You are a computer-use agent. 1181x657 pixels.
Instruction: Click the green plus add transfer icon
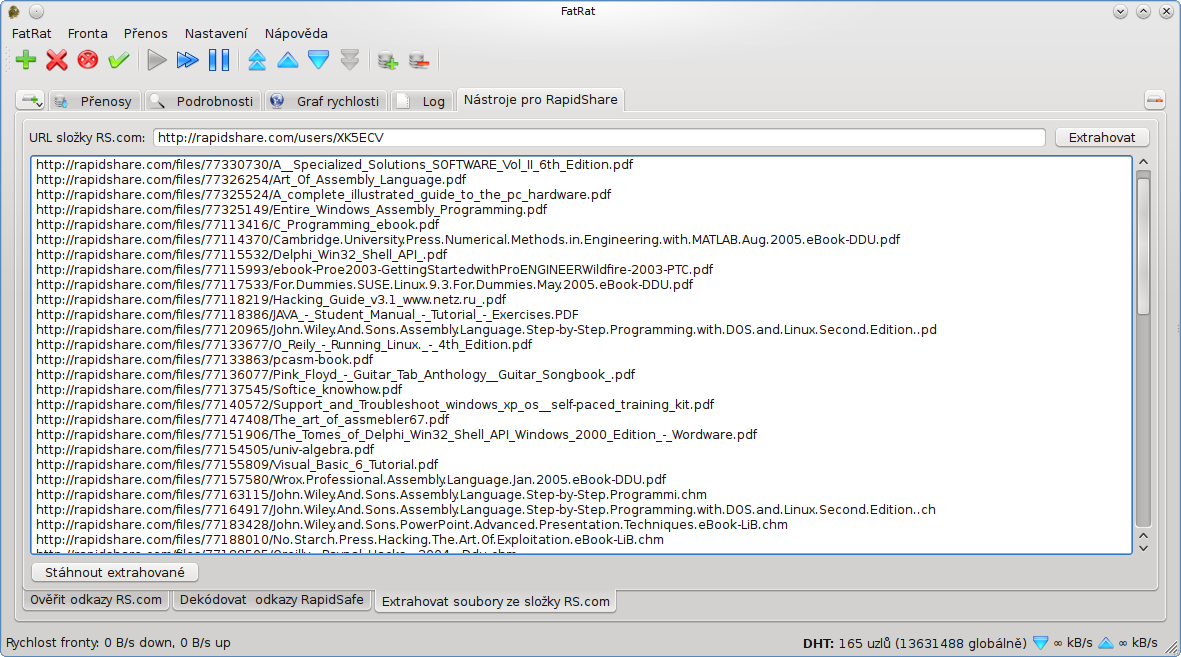[26, 60]
